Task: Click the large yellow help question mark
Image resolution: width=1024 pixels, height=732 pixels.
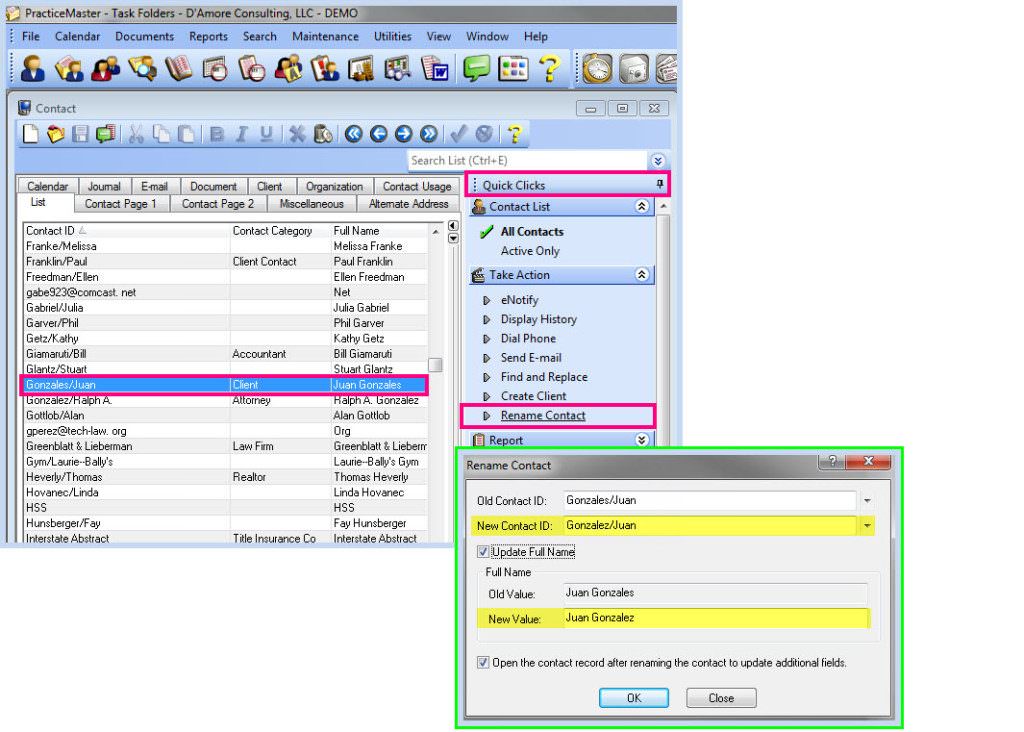Action: point(550,68)
